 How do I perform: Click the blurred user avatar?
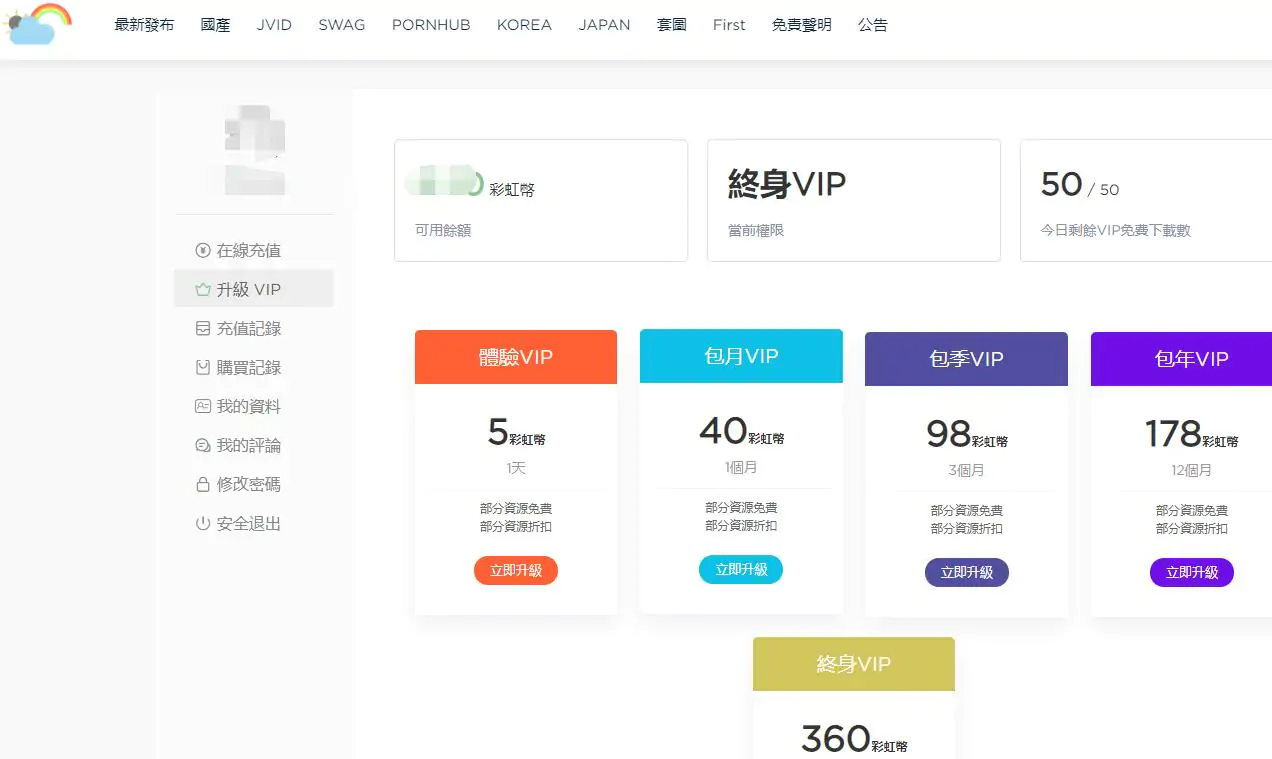(254, 150)
